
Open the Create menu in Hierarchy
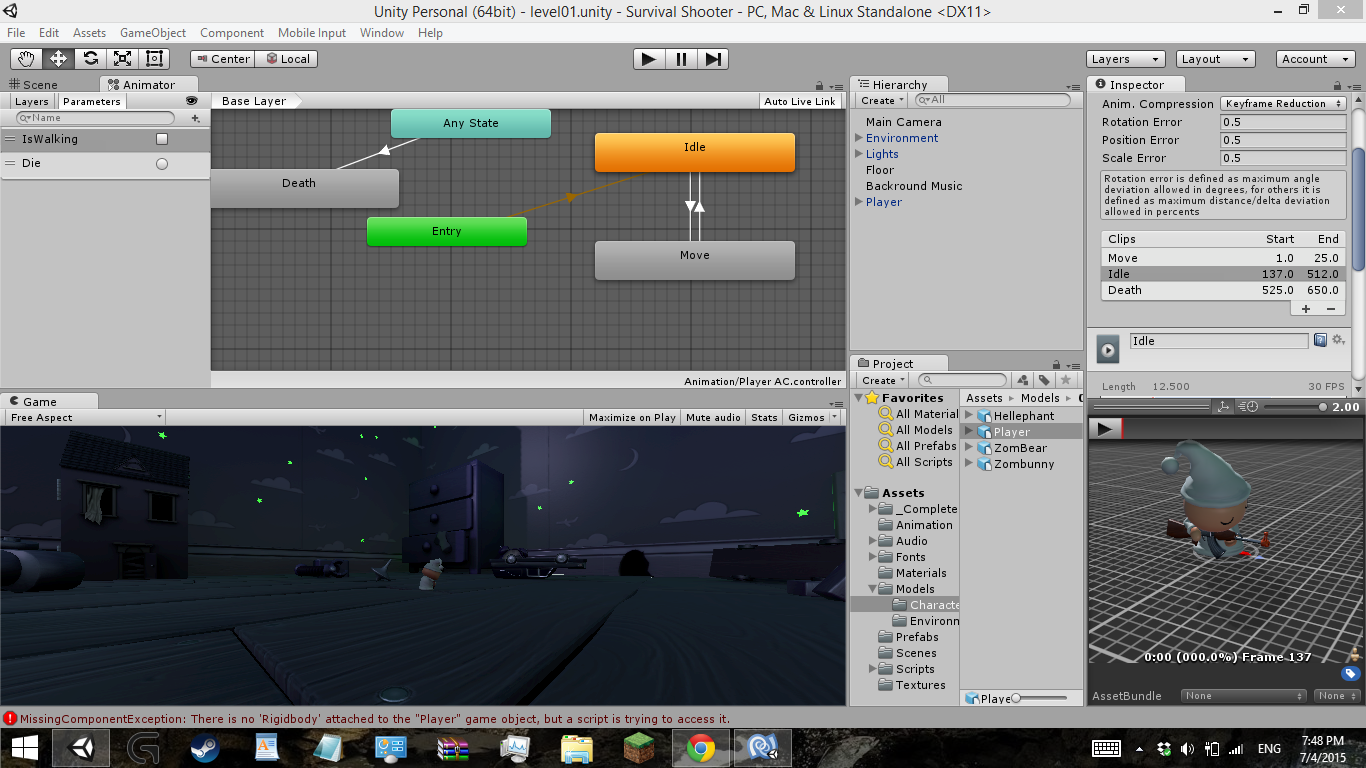(882, 100)
